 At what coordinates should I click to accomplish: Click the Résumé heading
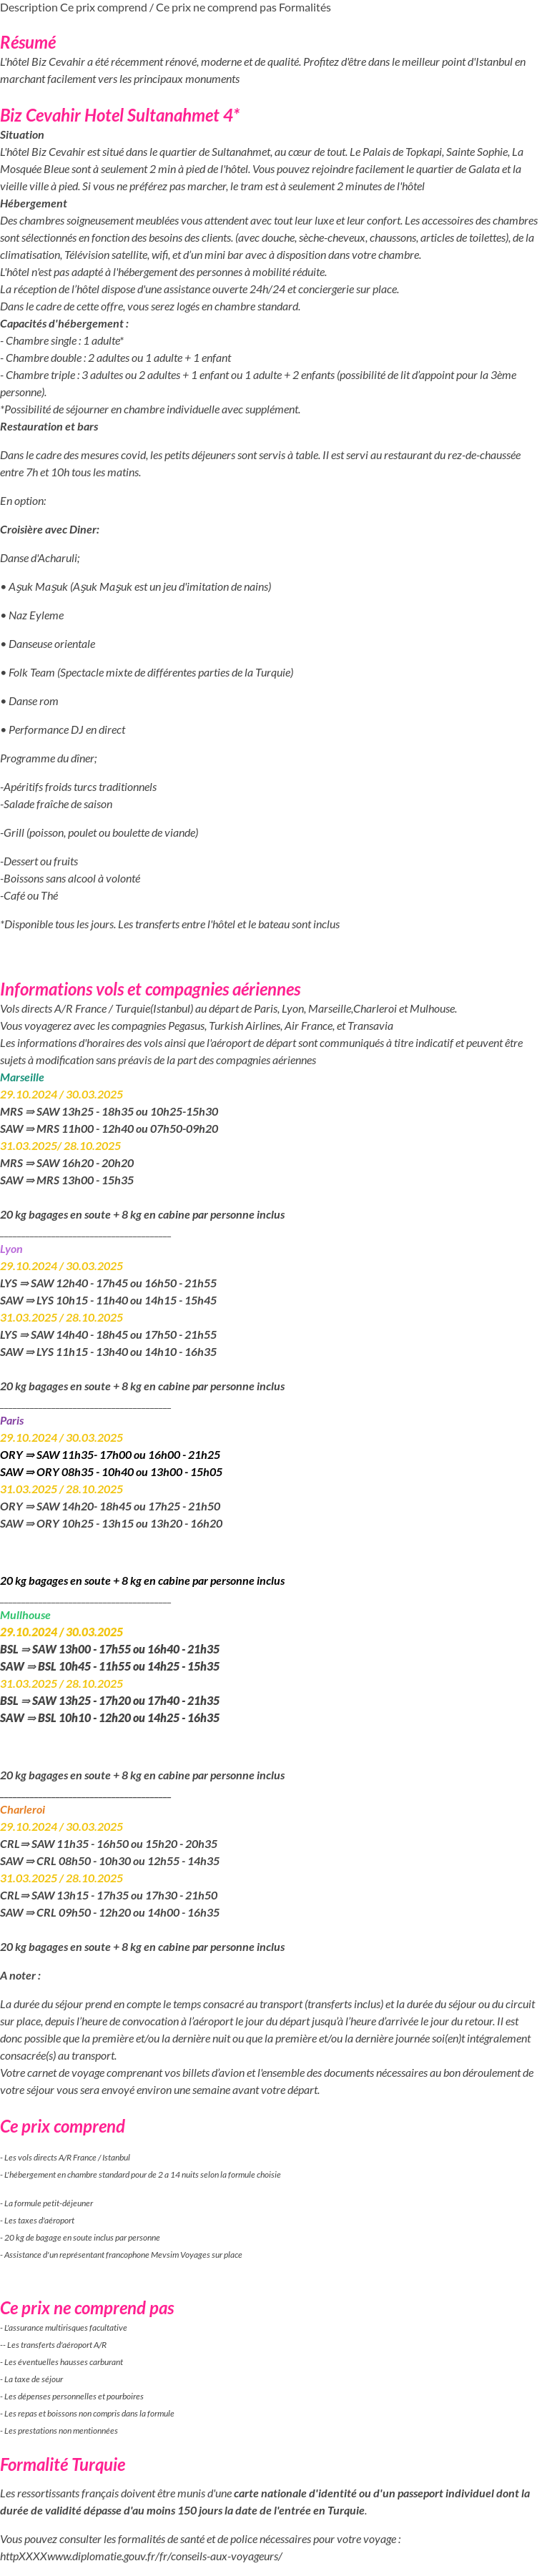(28, 42)
